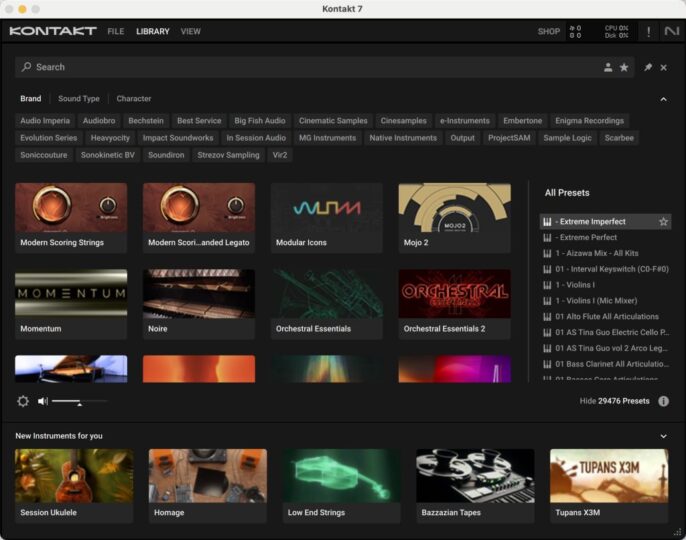Mute the preview speaker icon
Screen dimensions: 686x540
pos(43,401)
